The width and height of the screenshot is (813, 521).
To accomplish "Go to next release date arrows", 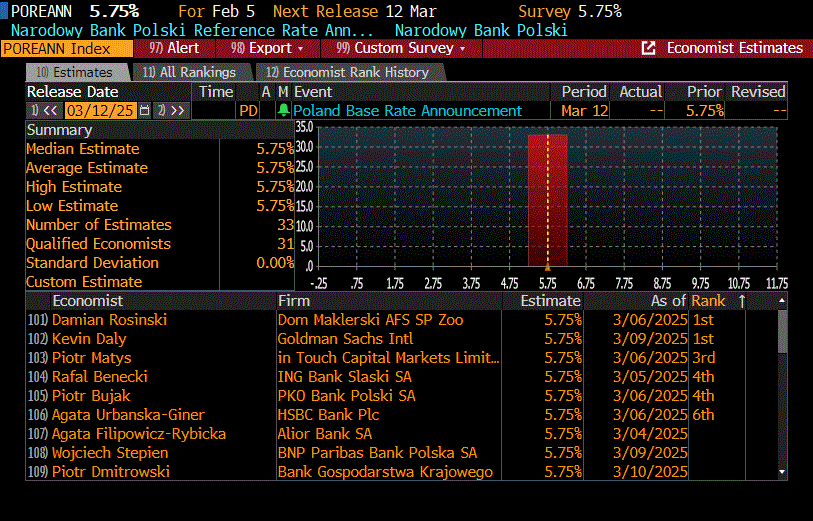I will [172, 110].
